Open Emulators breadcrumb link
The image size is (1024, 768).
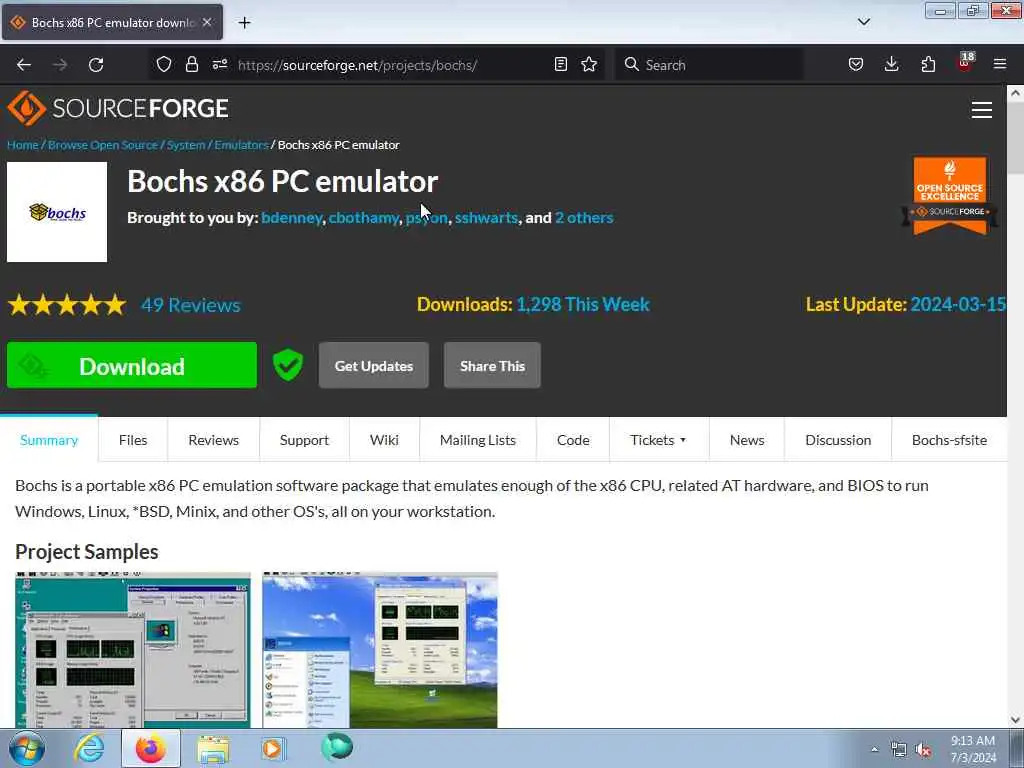point(242,145)
